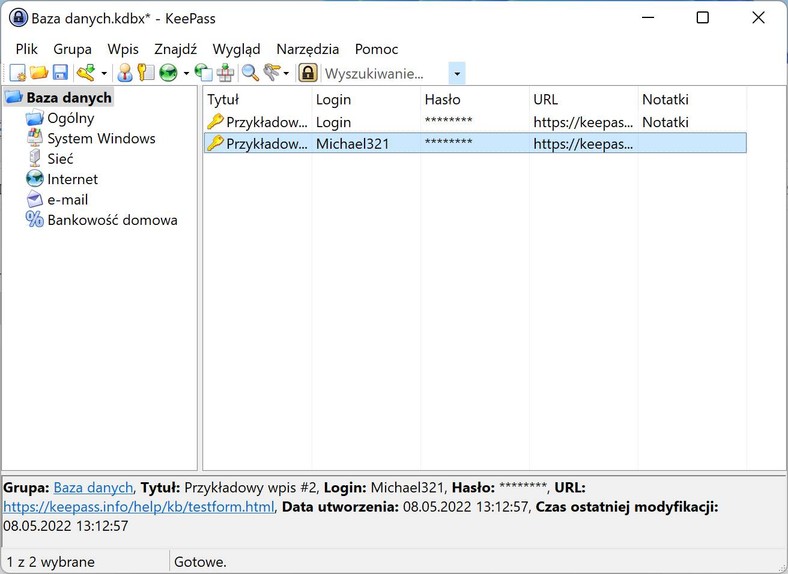This screenshot has height=574, width=788.
Task: Click the Open database folder icon
Action: click(39, 73)
